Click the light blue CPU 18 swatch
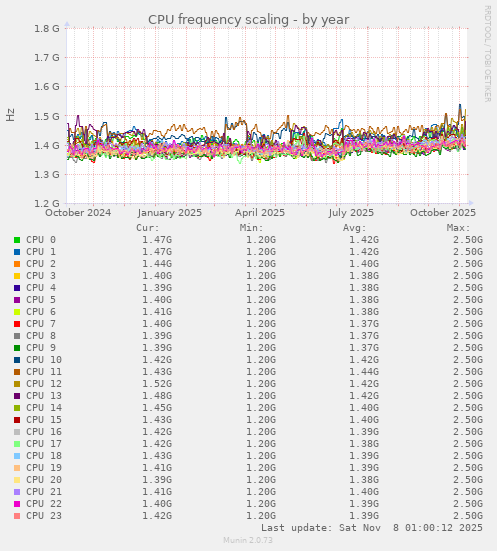 (x=17, y=456)
